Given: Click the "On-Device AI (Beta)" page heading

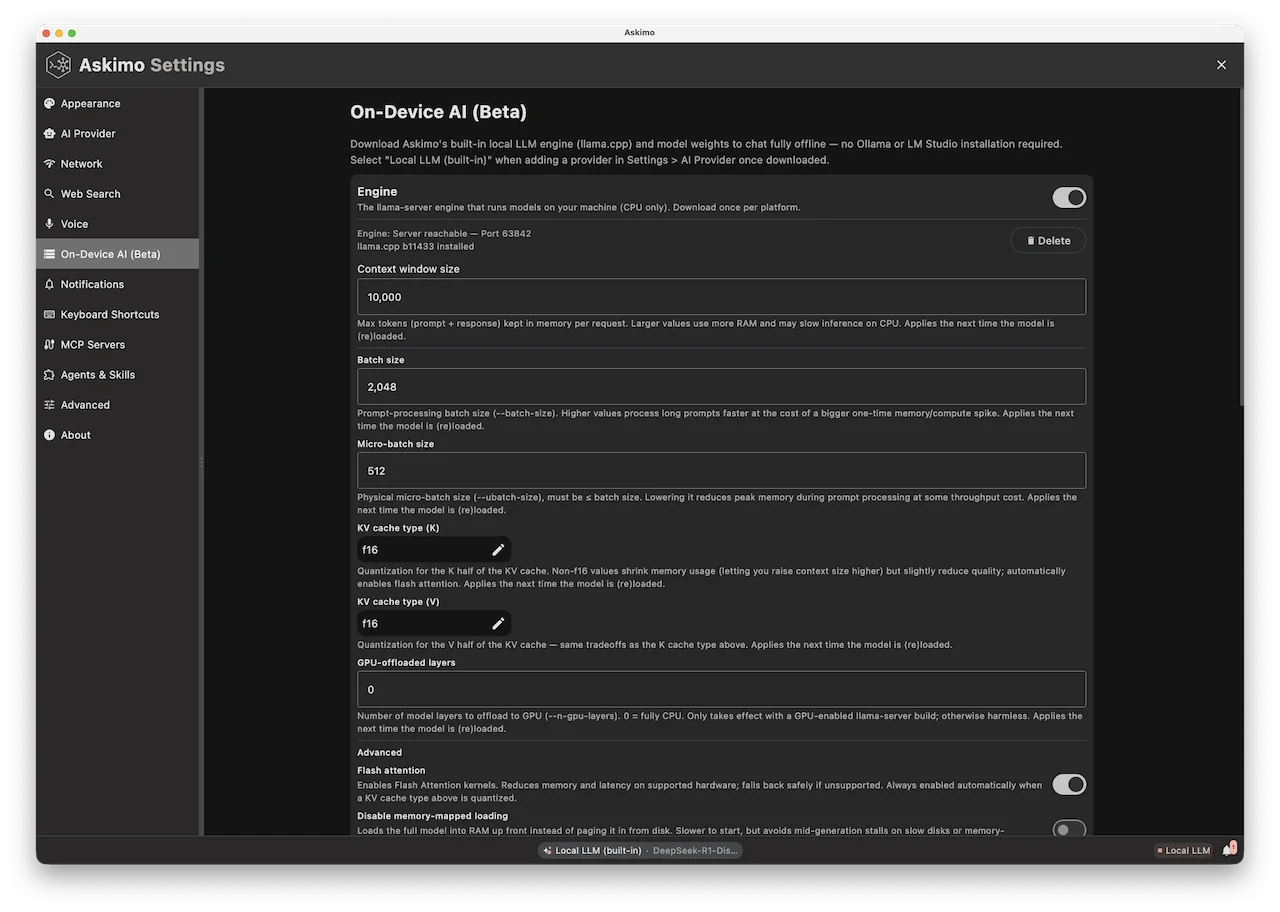Looking at the screenshot, I should (438, 112).
